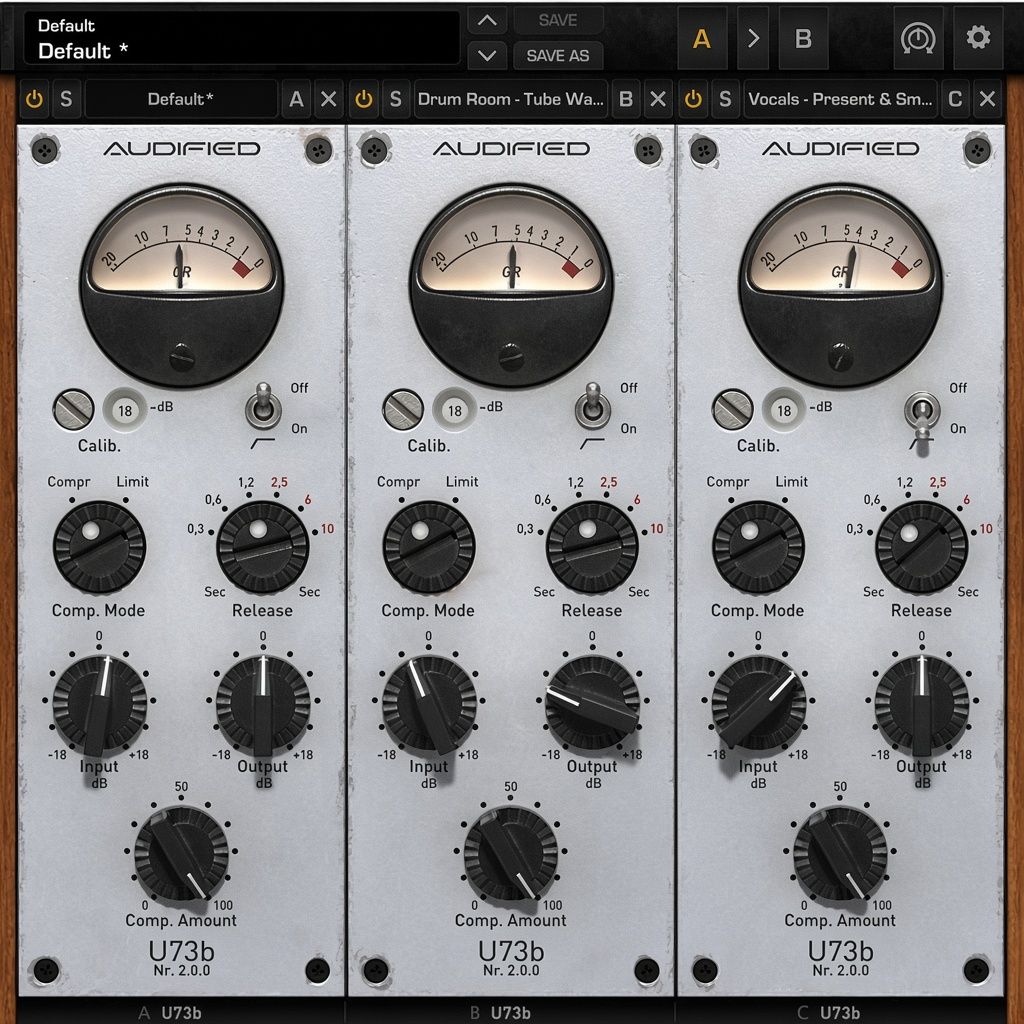Toggle power button on slot A

34,99
